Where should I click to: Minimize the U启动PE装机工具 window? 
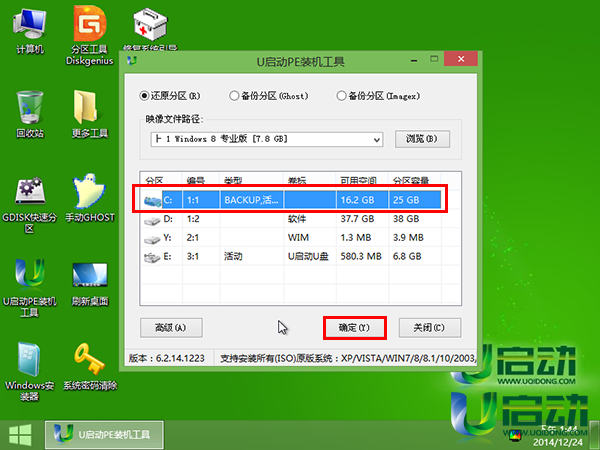tap(414, 60)
